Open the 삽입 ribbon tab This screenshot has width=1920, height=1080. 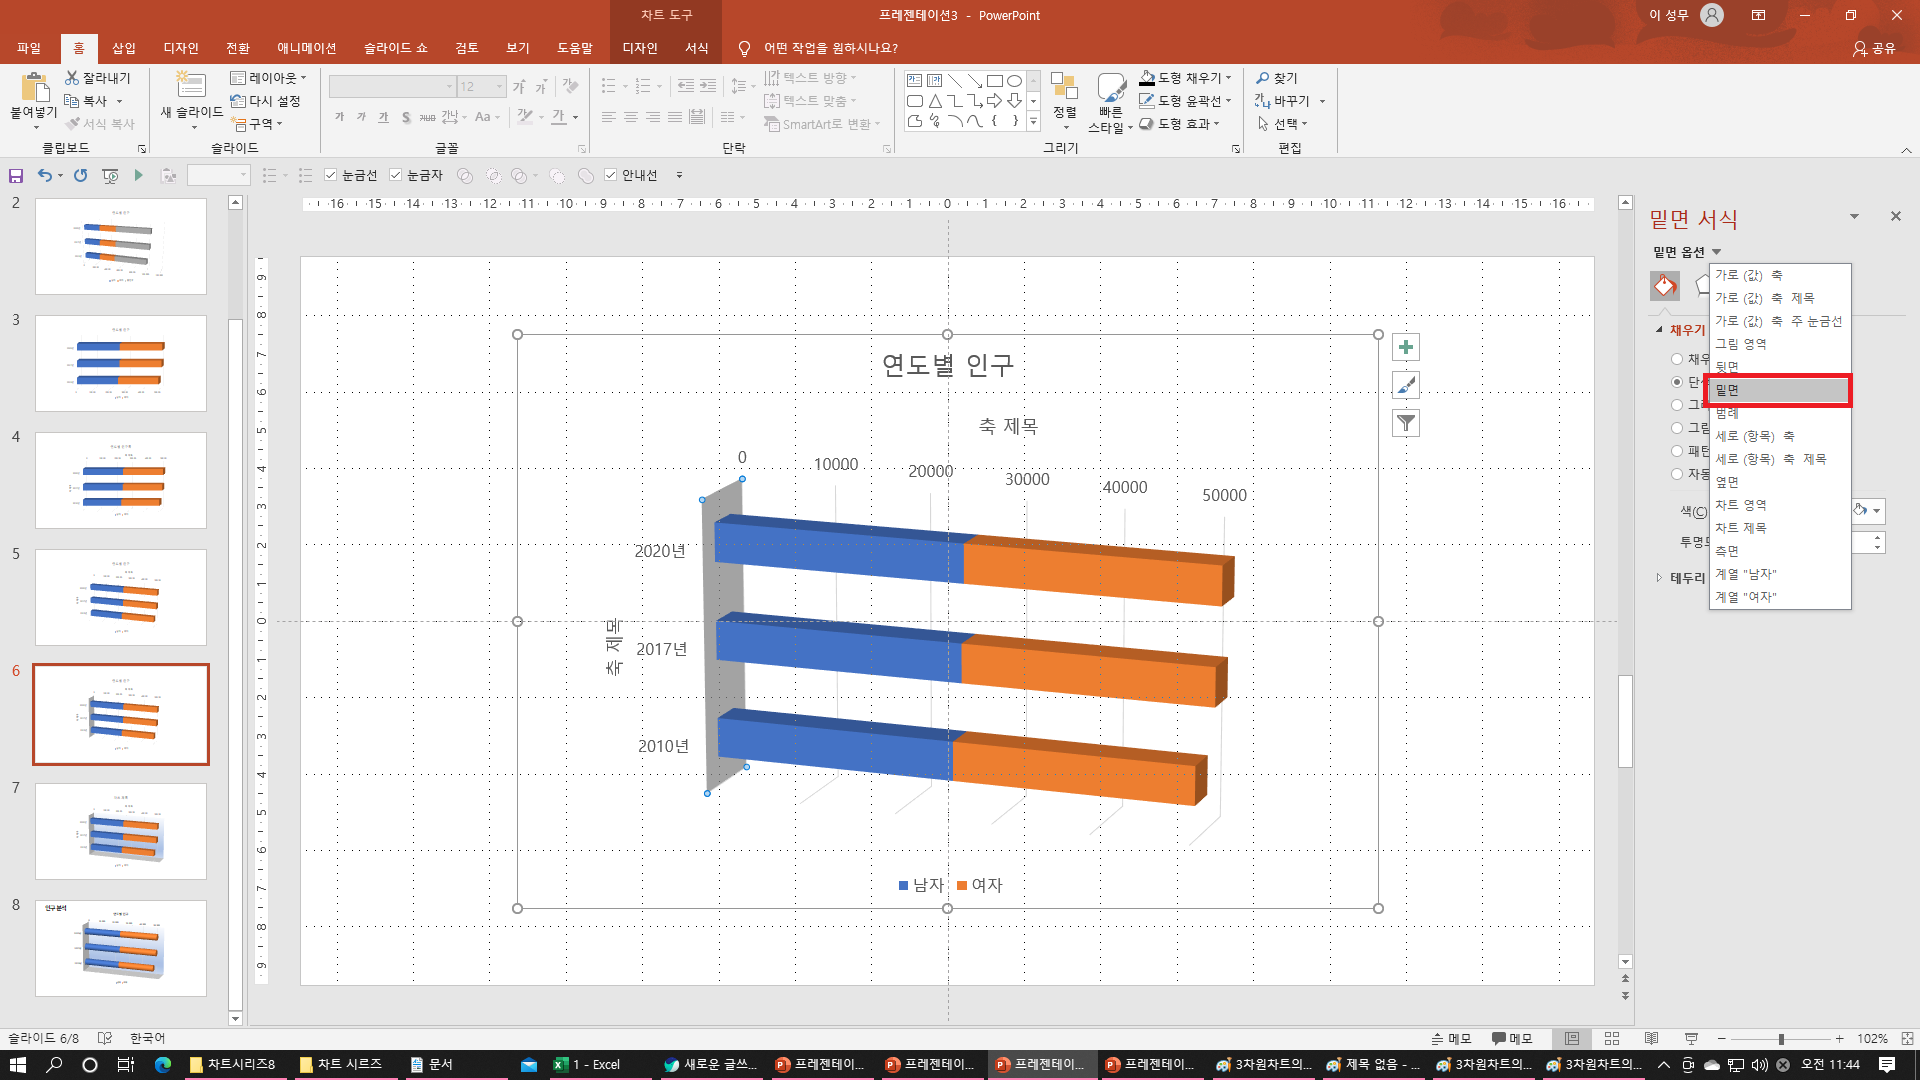pyautogui.click(x=124, y=48)
